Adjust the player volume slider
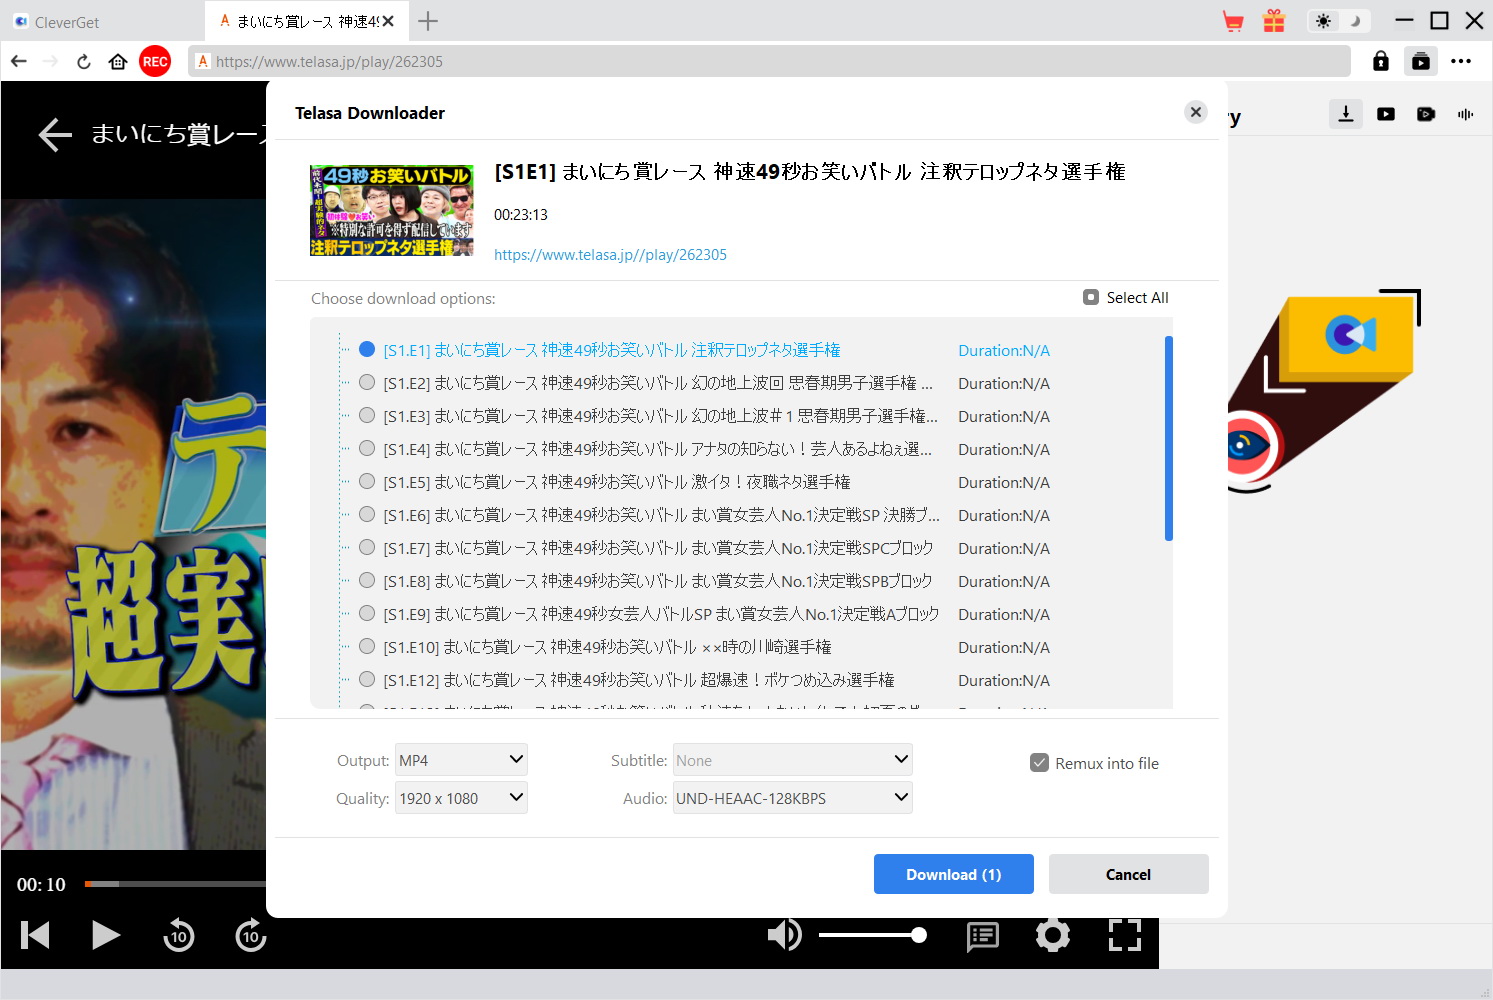 872,935
